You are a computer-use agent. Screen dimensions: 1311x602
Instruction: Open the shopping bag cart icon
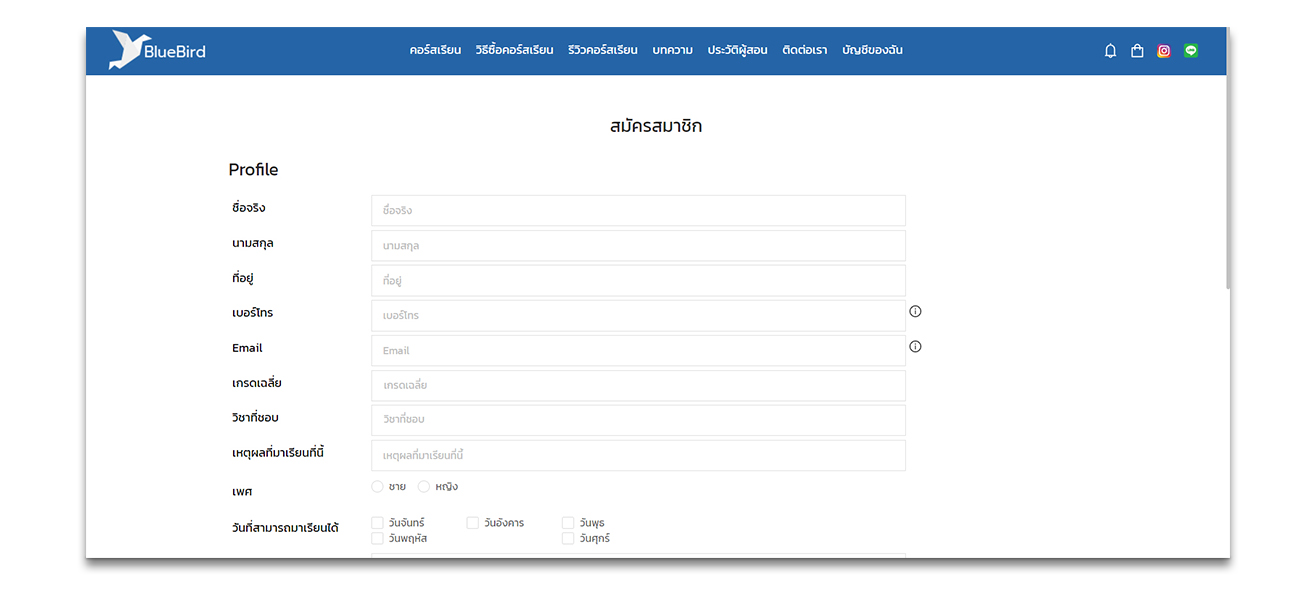(1137, 51)
